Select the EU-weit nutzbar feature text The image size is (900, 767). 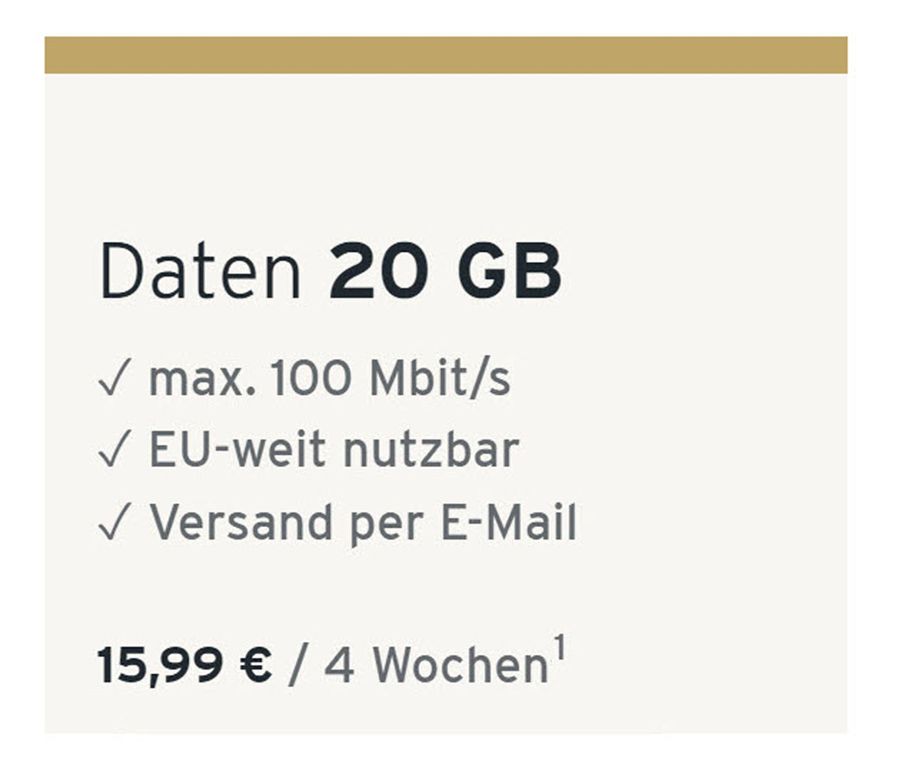coord(334,450)
